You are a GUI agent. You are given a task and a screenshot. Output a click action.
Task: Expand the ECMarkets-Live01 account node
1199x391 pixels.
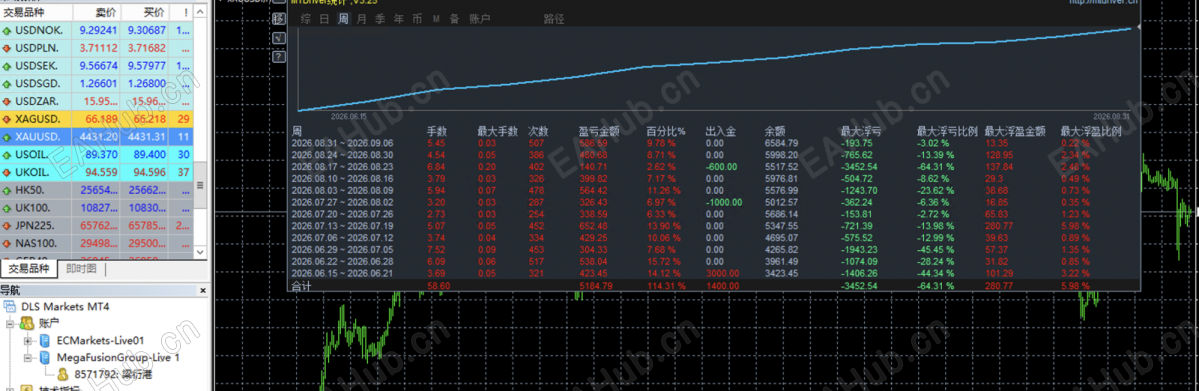(x=28, y=340)
